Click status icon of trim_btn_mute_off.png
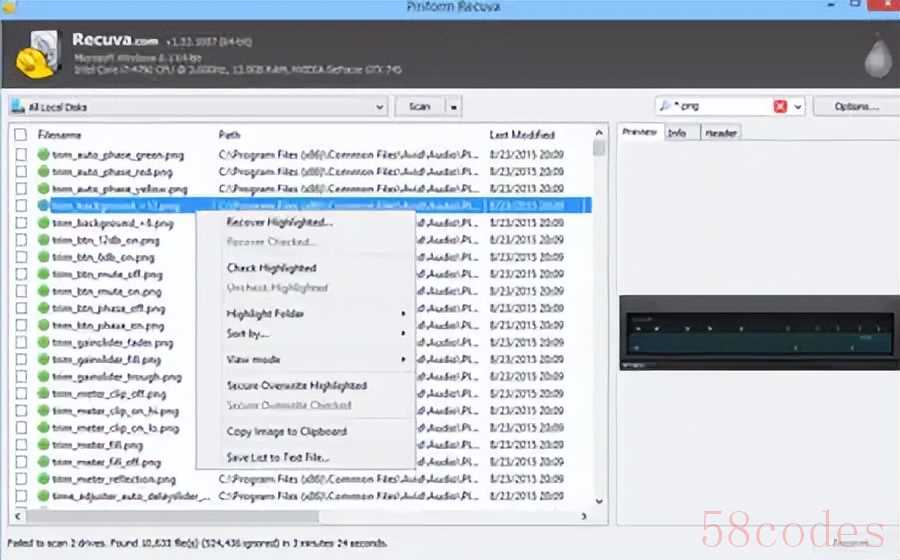 tap(43, 274)
